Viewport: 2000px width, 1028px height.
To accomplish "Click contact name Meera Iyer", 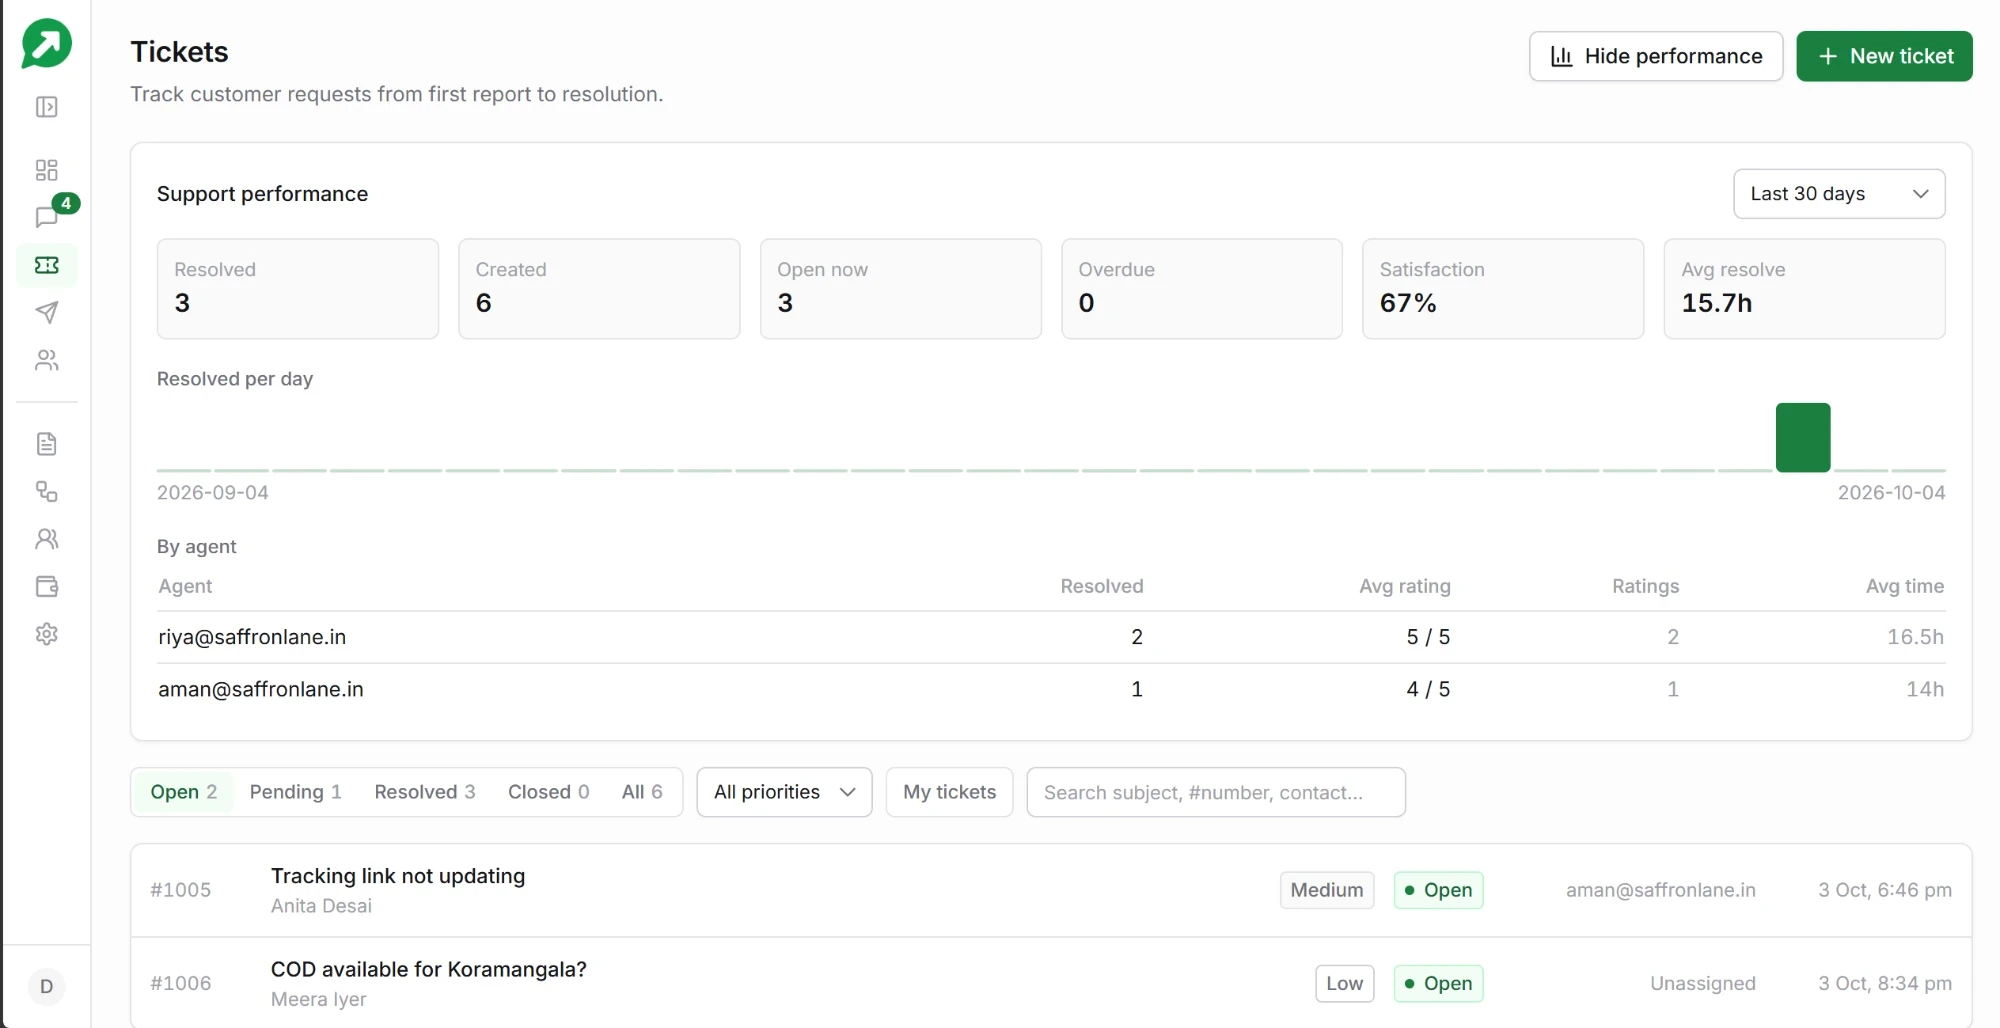I will coord(318,999).
